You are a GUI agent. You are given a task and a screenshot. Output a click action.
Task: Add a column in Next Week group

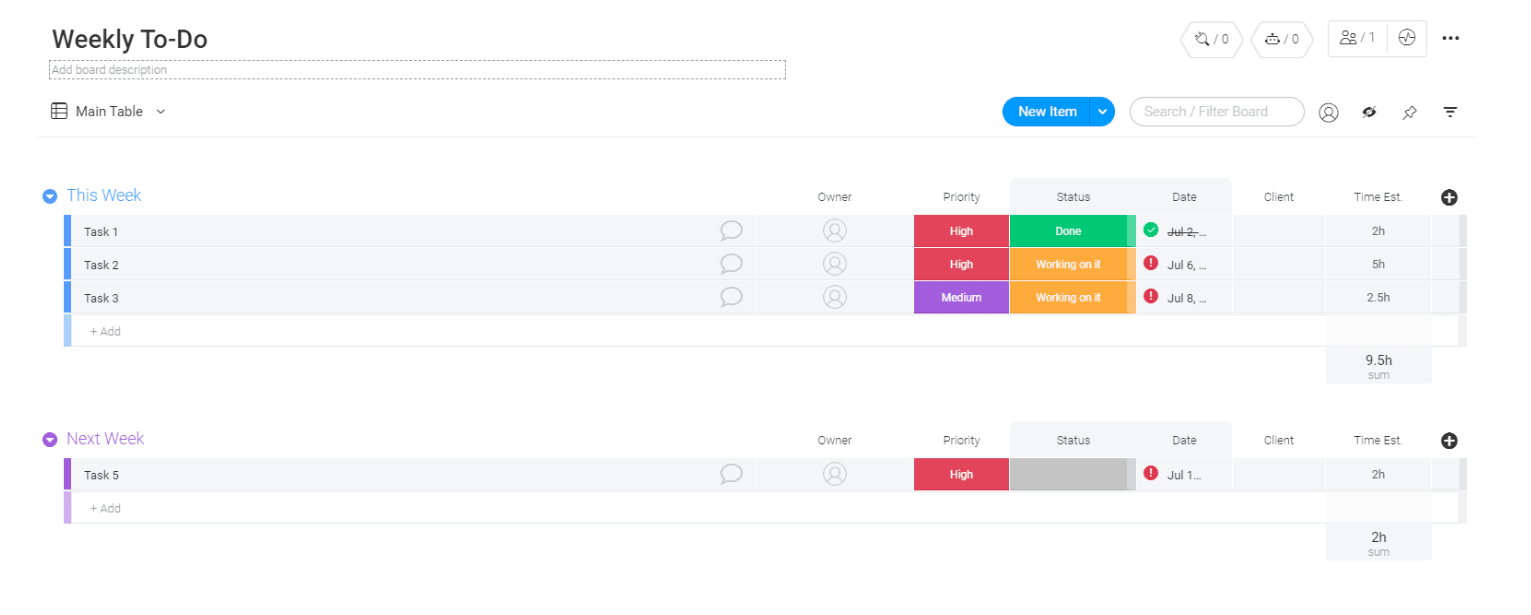[x=1449, y=440]
